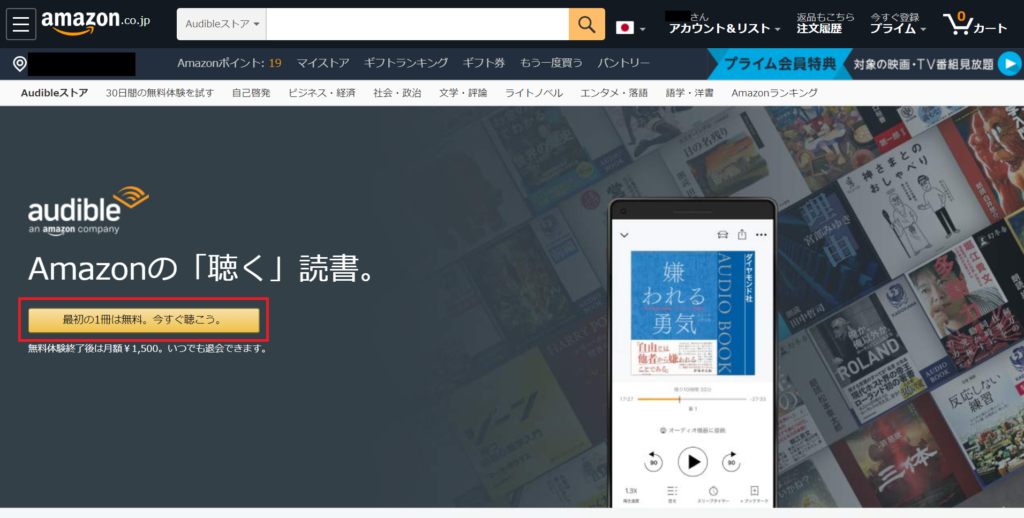
Task: Play Prime video via blue play icon
Action: pyautogui.click(x=1010, y=64)
